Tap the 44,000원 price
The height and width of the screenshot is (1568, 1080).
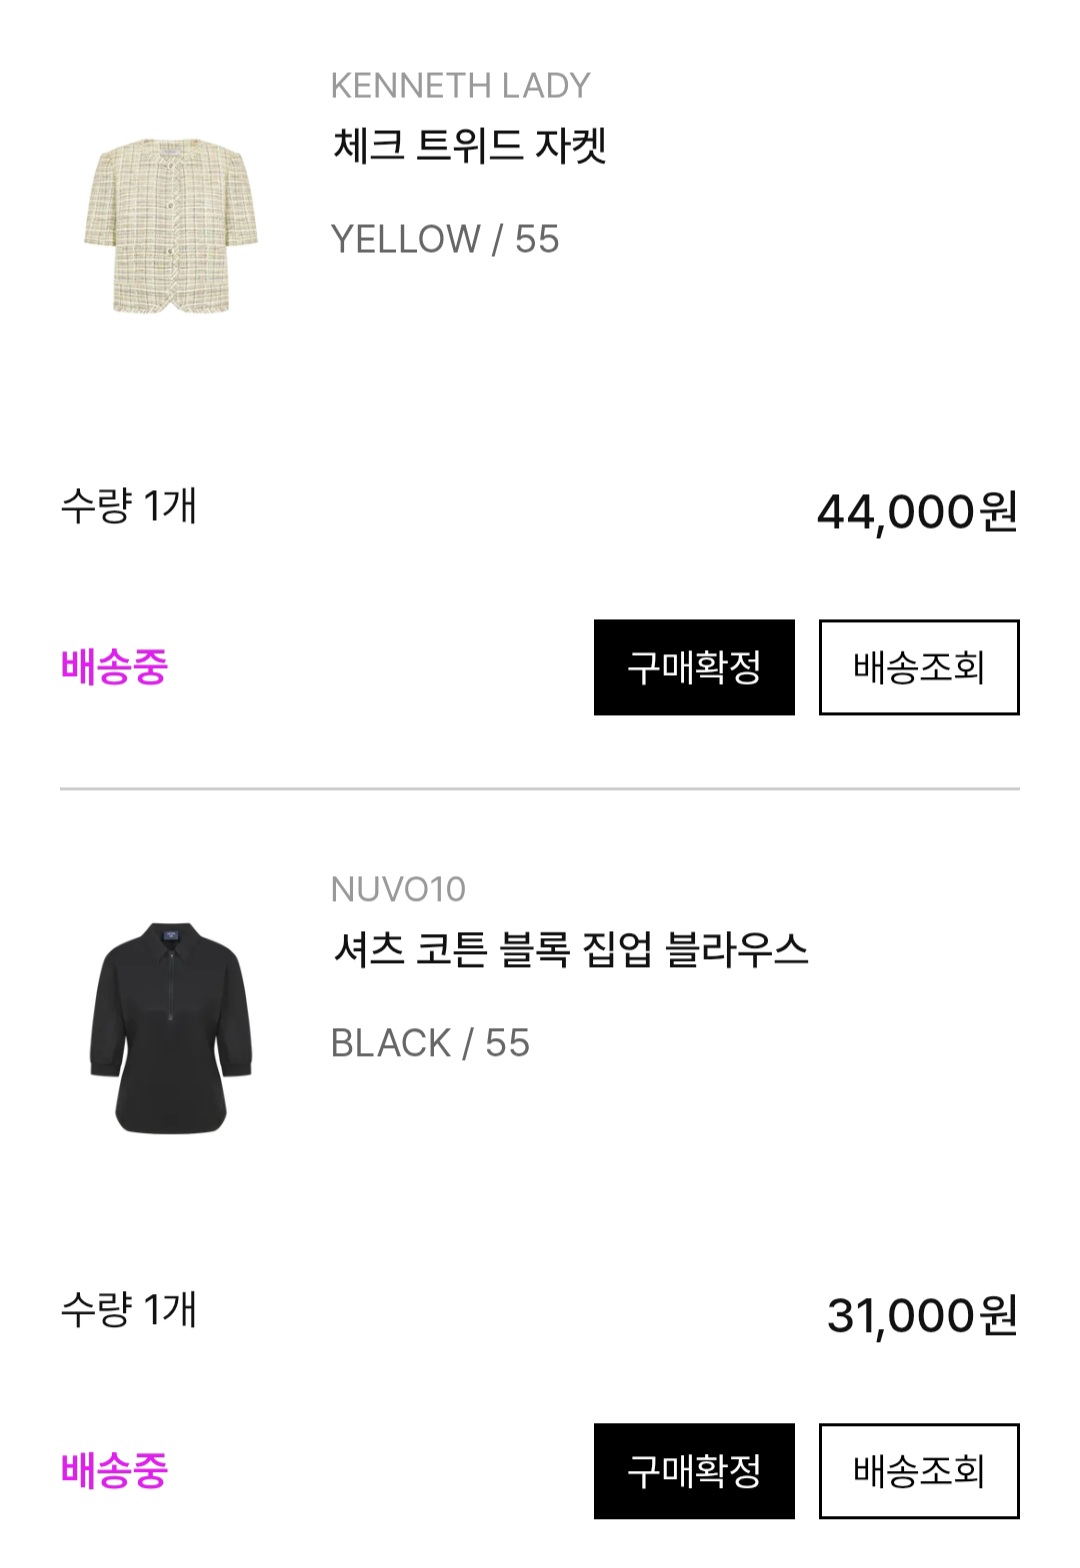(x=917, y=512)
